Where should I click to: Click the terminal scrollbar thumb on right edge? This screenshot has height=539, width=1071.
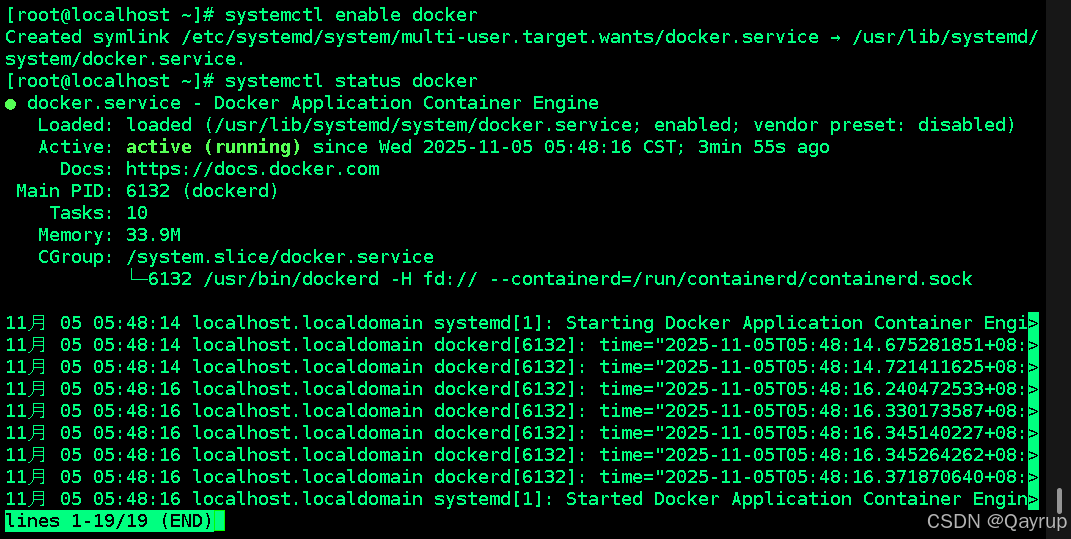coord(1059,499)
